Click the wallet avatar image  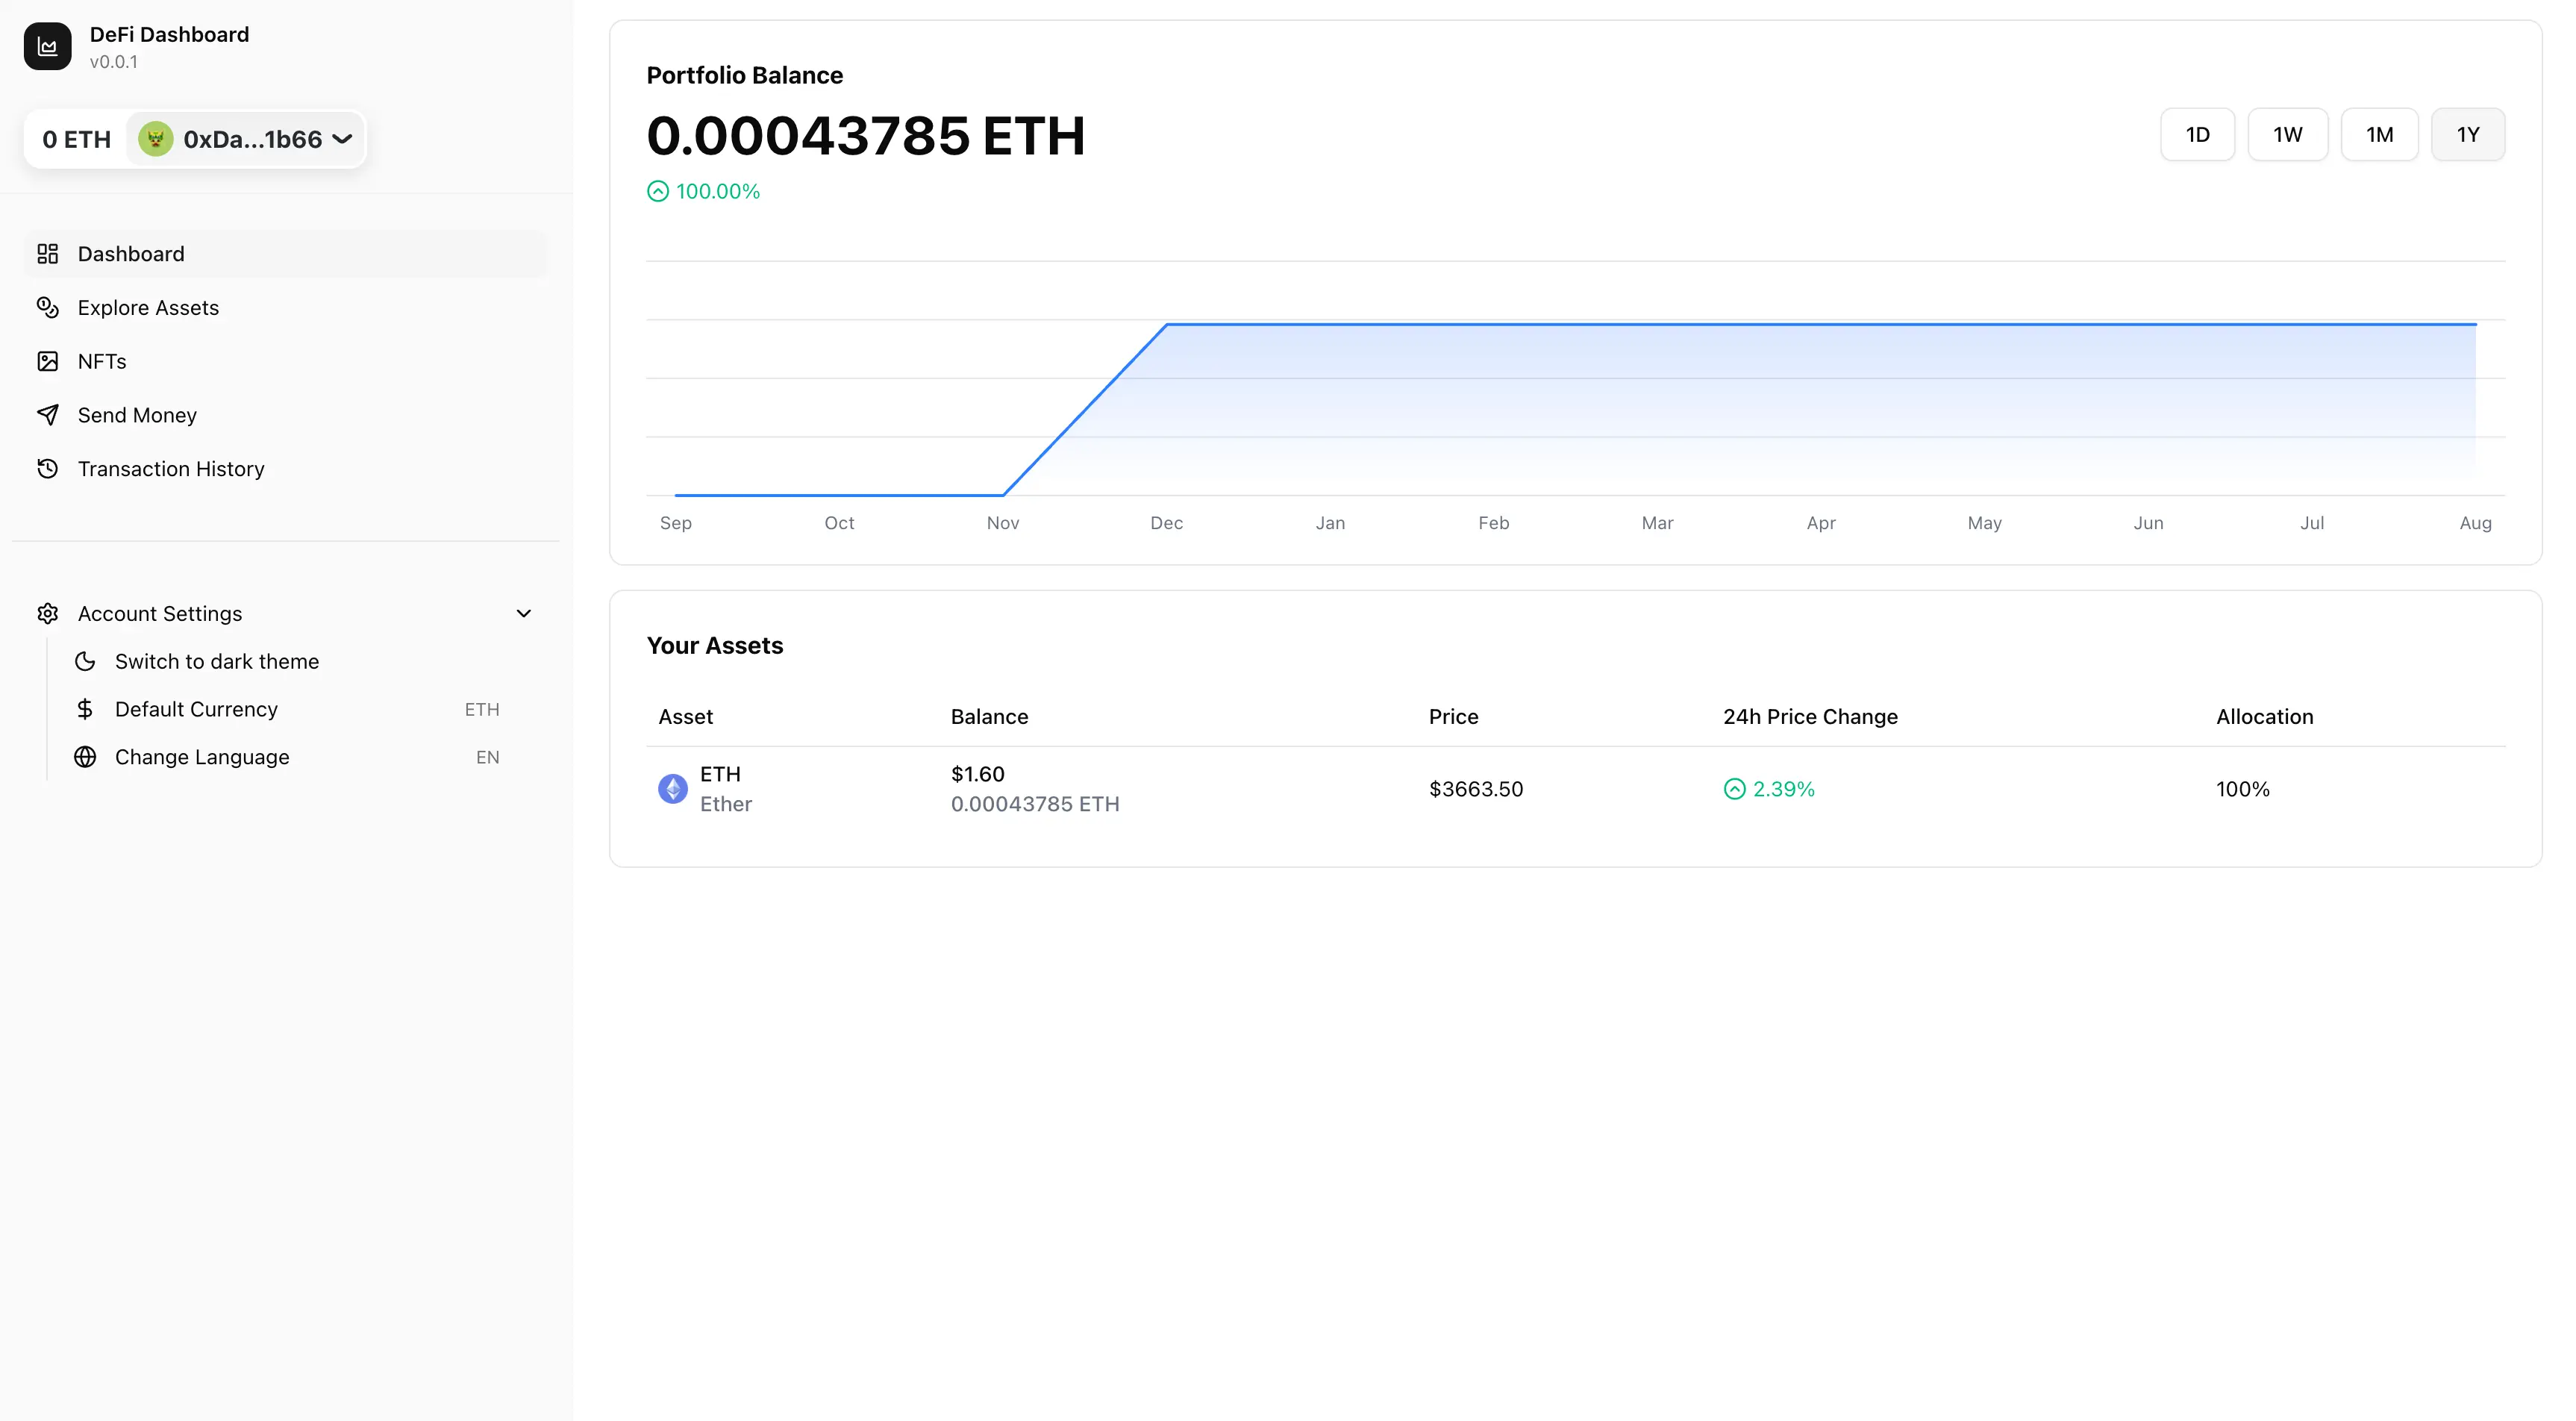(x=155, y=139)
